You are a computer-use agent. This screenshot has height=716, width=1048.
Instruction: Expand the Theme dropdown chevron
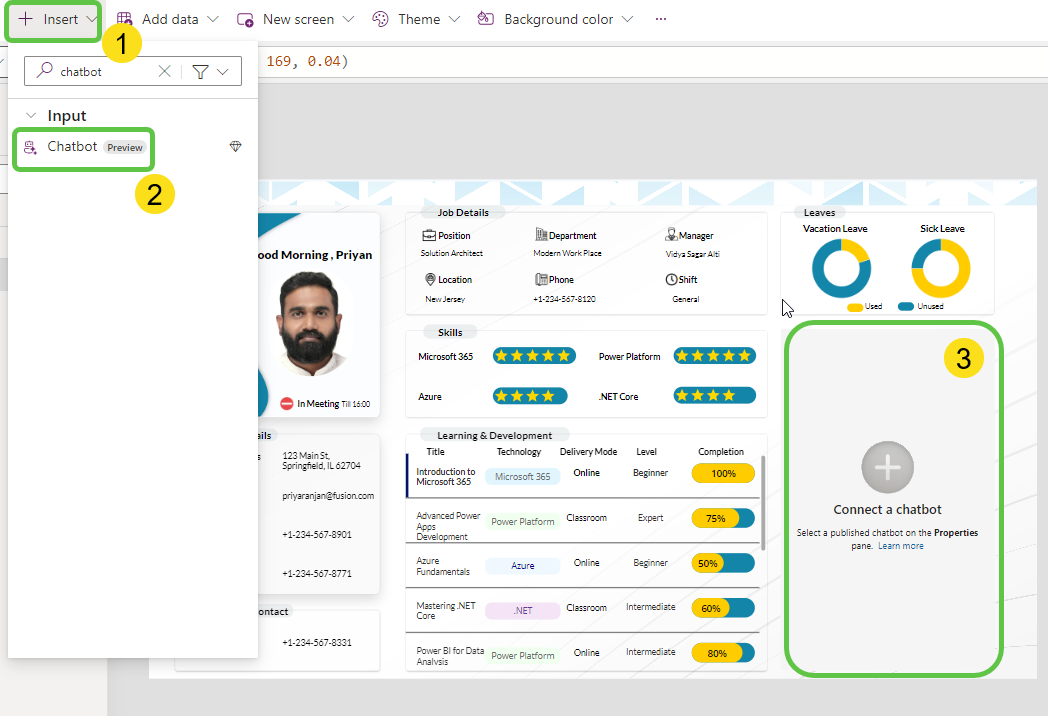pyautogui.click(x=454, y=19)
